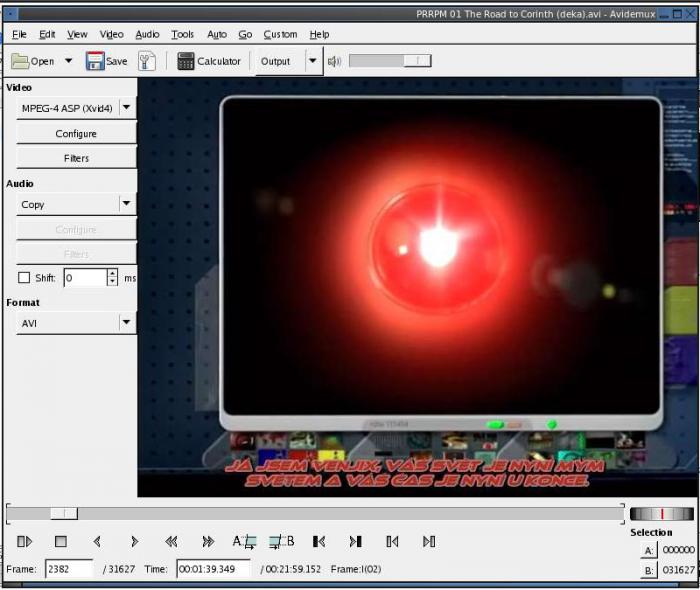700x590 pixels.
Task: Click the disabled audio Filters button
Action: 76,254
